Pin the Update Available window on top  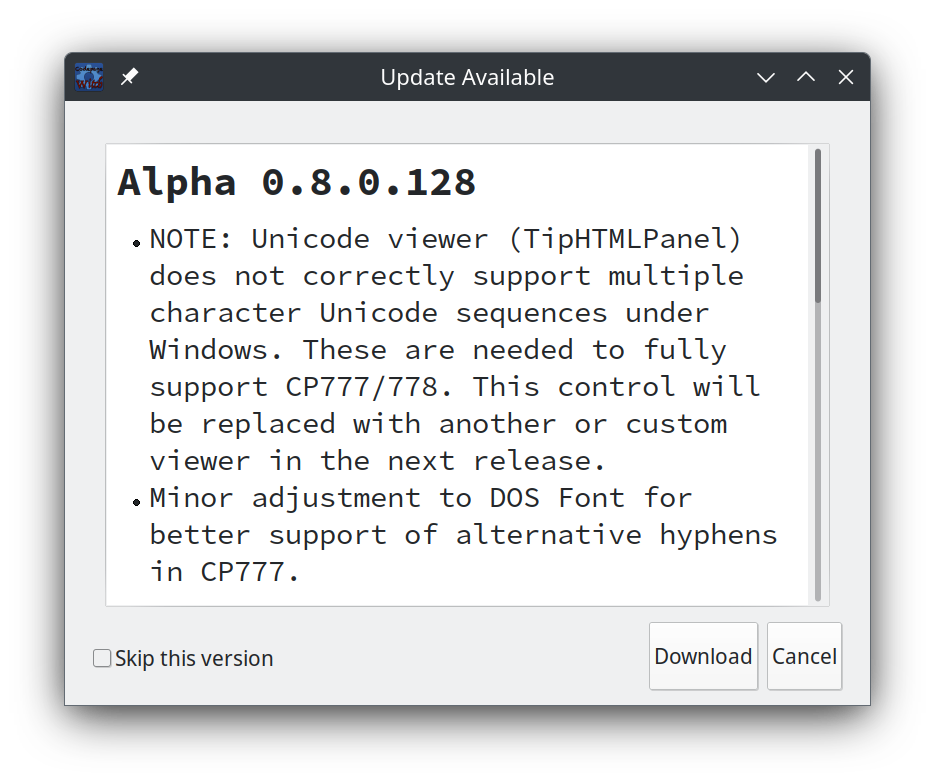[x=129, y=77]
